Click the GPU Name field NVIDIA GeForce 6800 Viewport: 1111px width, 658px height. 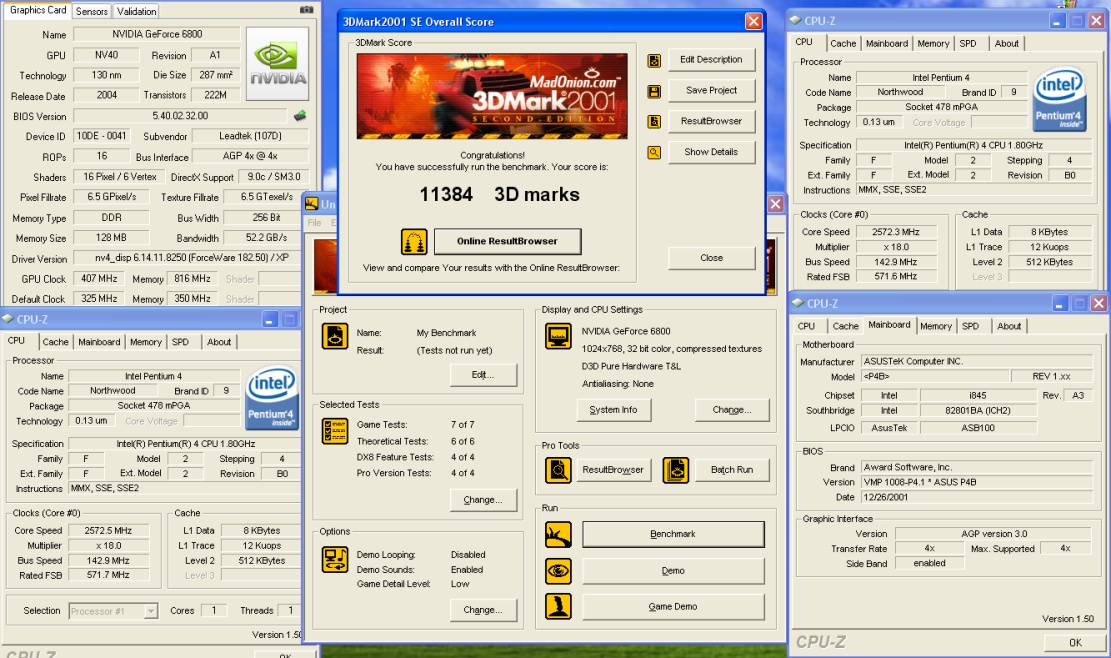(x=157, y=34)
